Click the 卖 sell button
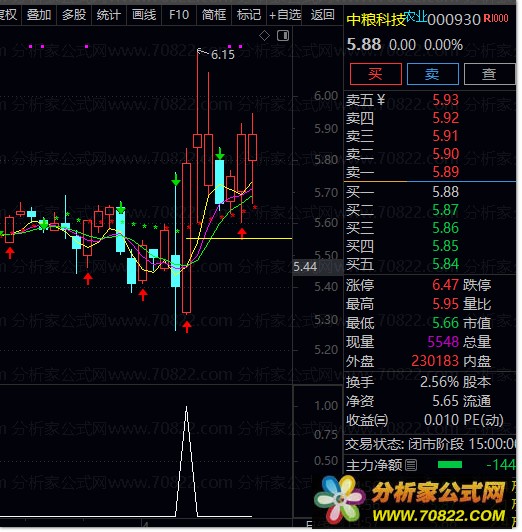The image size is (522, 532). click(432, 74)
